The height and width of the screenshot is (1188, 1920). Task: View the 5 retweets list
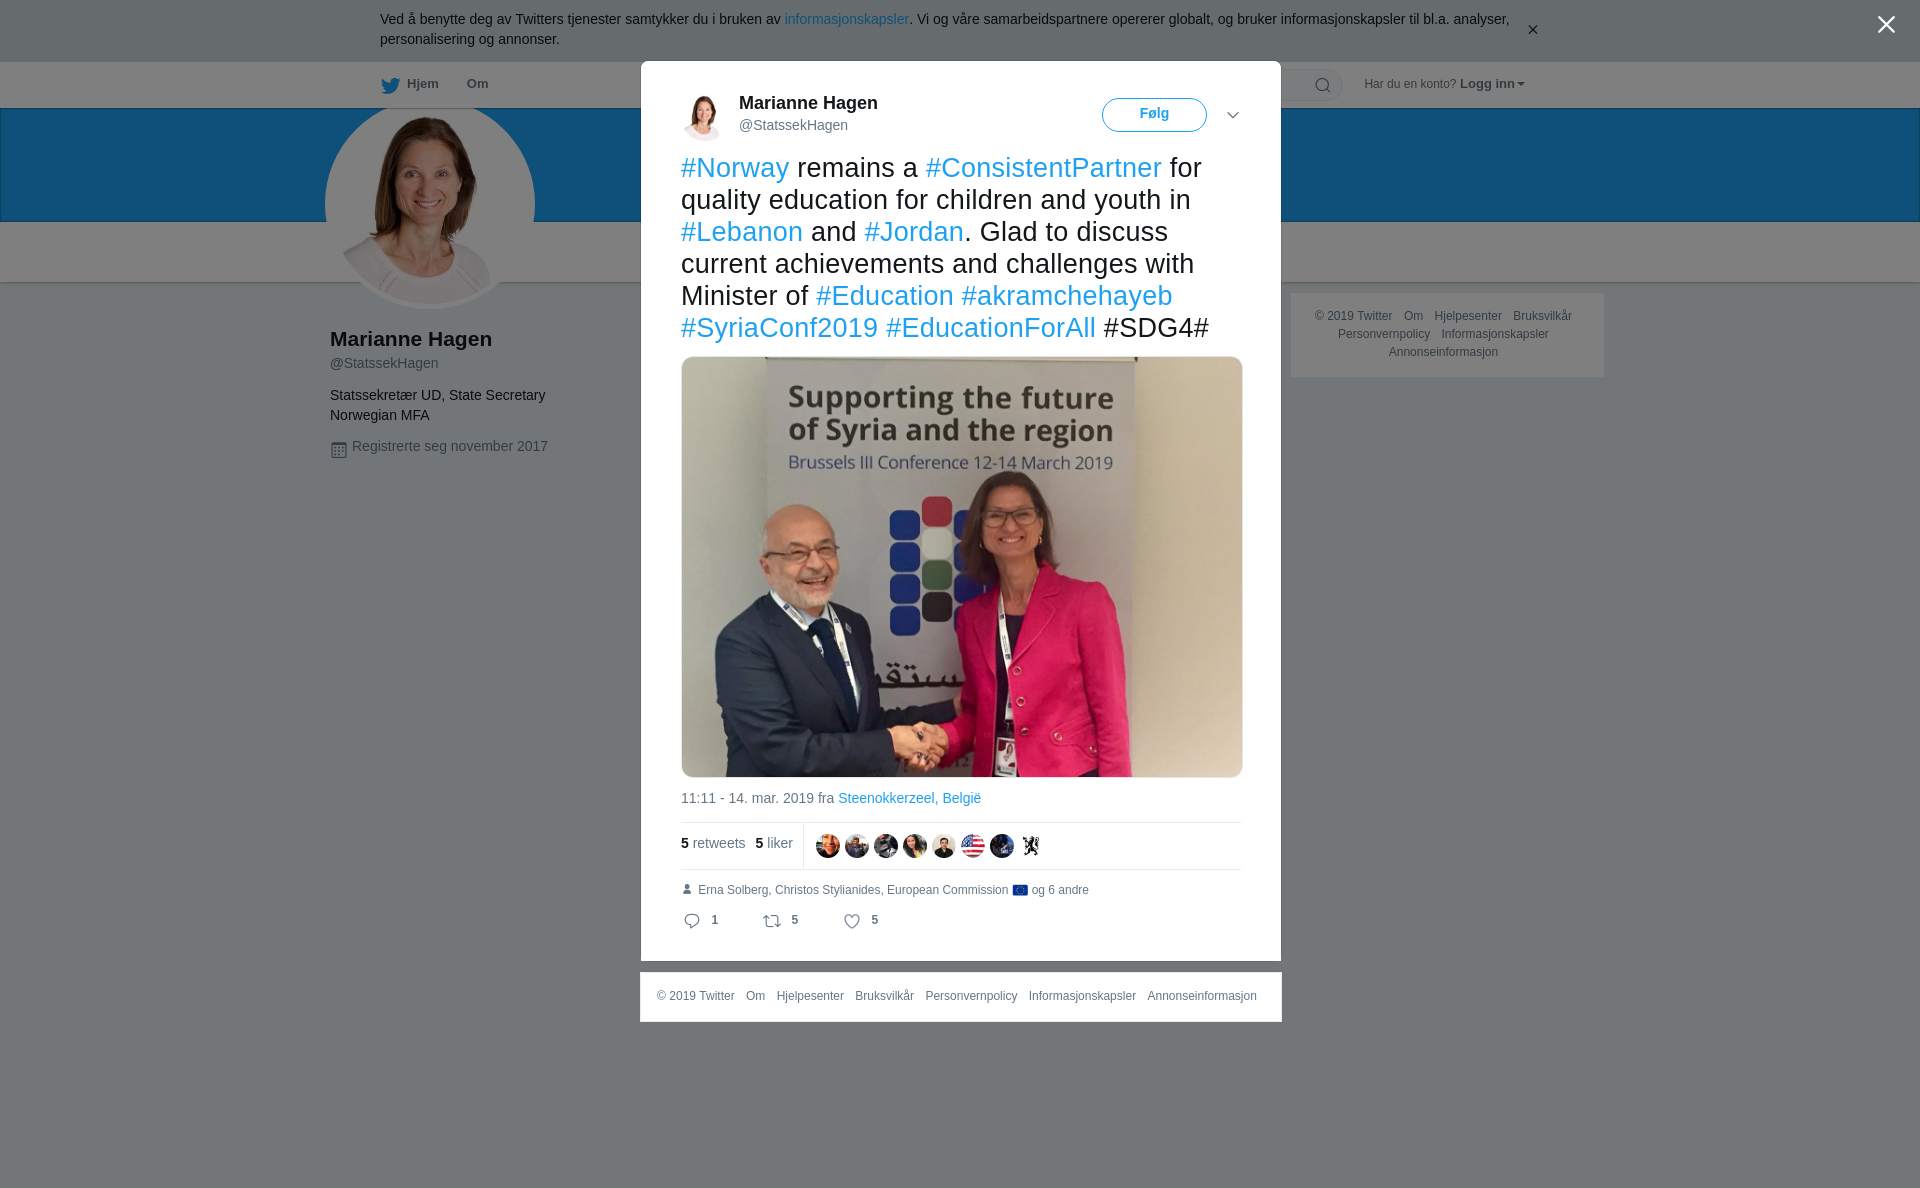point(713,843)
